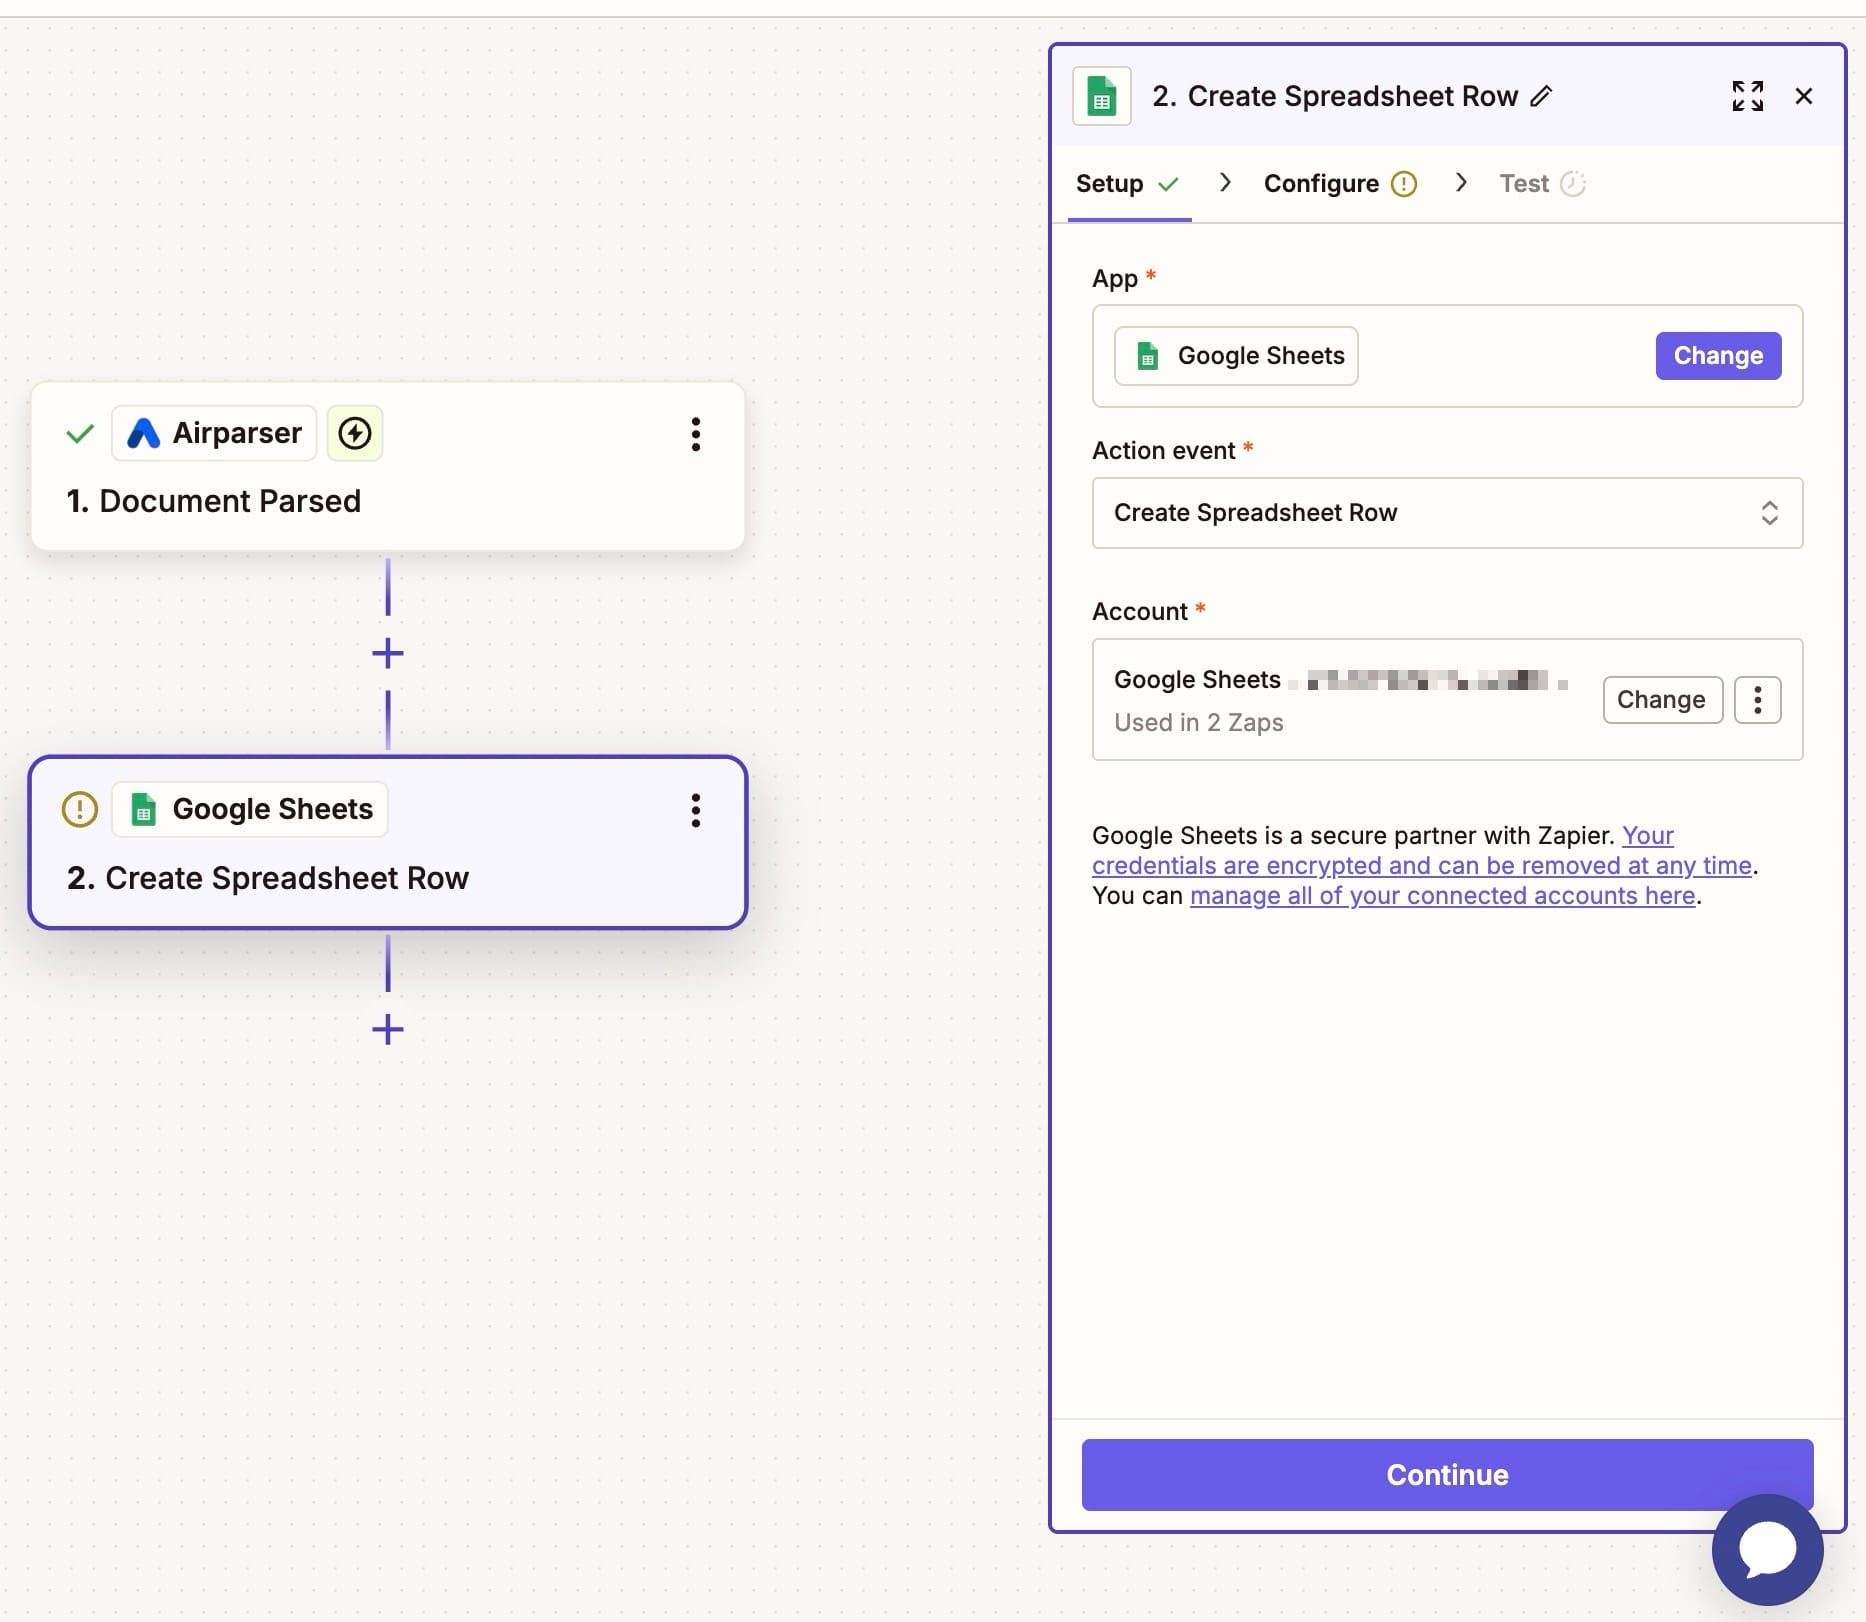Viewport: 1866px width, 1622px height.
Task: Open the Airparser step three-dot menu
Action: [695, 434]
